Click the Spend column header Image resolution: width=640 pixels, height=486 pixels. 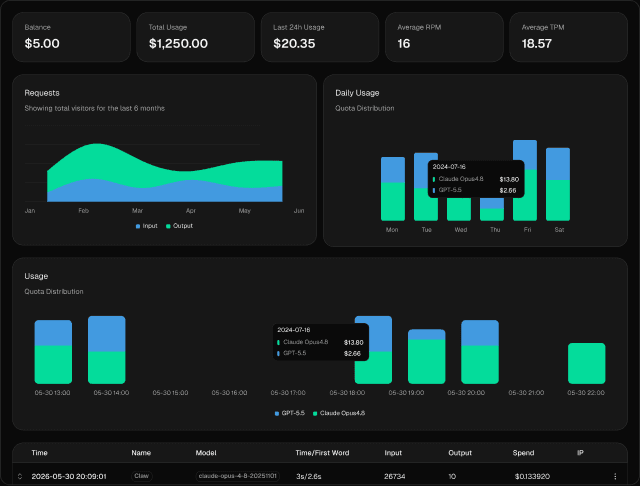(x=523, y=453)
